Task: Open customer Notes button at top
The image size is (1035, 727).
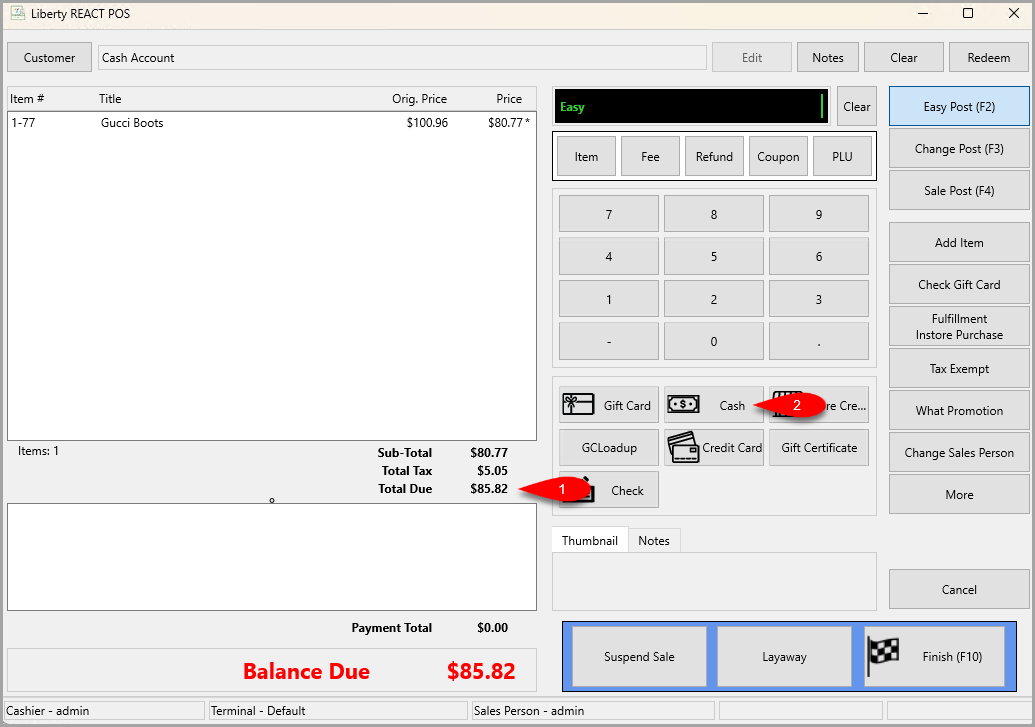Action: click(828, 57)
